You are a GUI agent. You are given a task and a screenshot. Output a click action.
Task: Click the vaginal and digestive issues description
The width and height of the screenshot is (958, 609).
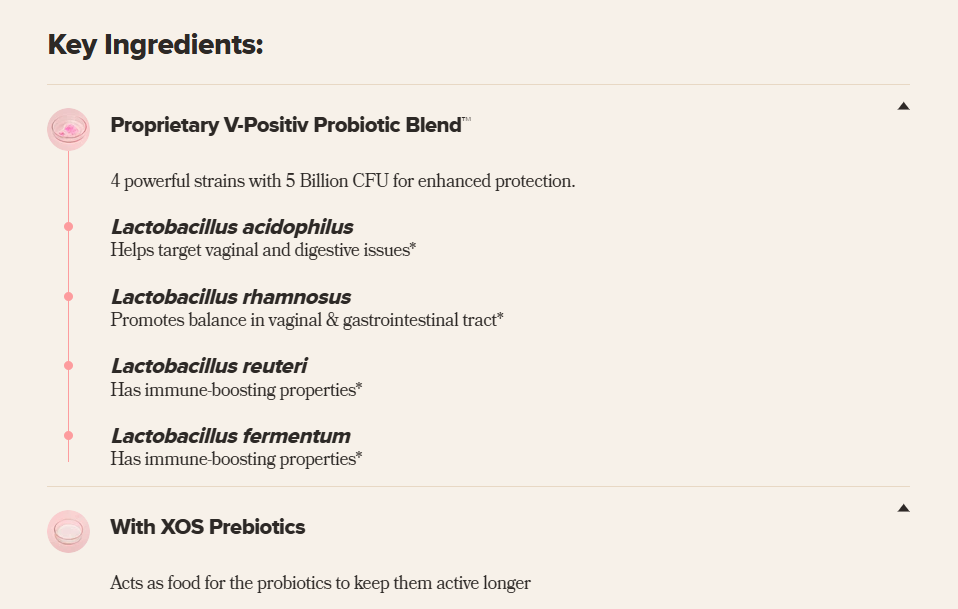click(x=263, y=250)
